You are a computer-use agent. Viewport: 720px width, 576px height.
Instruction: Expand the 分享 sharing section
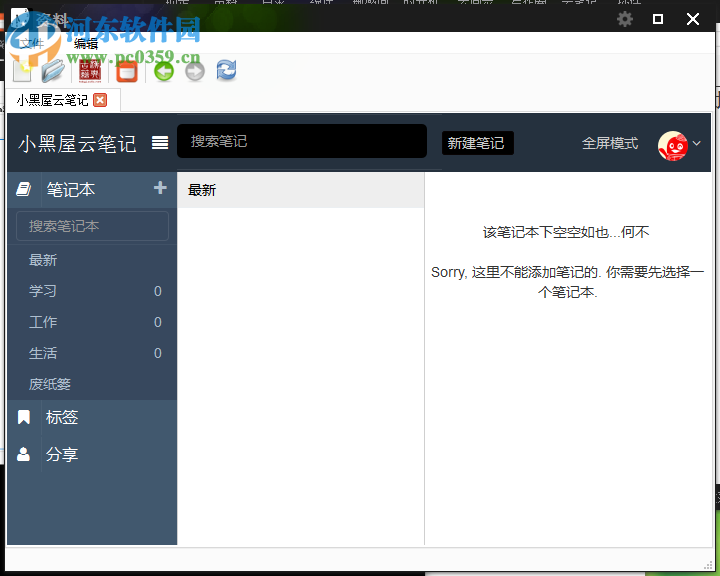[62, 454]
